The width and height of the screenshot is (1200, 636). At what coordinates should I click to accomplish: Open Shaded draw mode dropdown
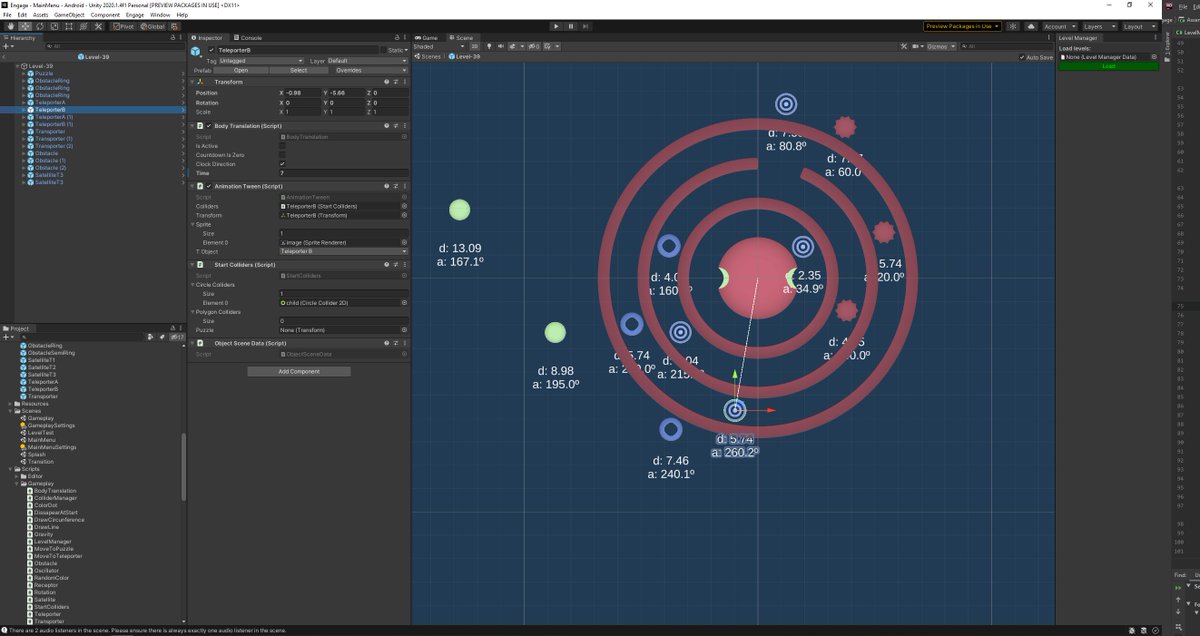pyautogui.click(x=438, y=46)
